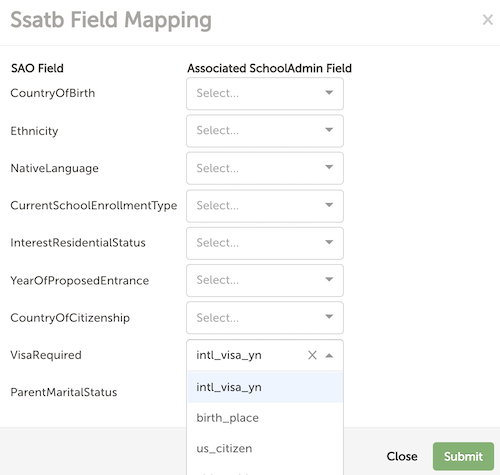This screenshot has height=475, width=500.
Task: Clear the VisaRequired selection with the X icon
Action: (312, 355)
